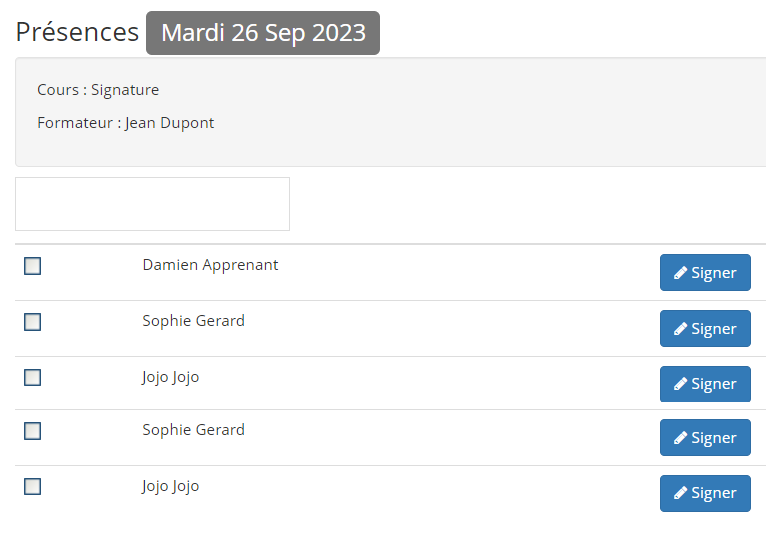Select the checkbox beside first Jojo Jojo

pyautogui.click(x=32, y=378)
